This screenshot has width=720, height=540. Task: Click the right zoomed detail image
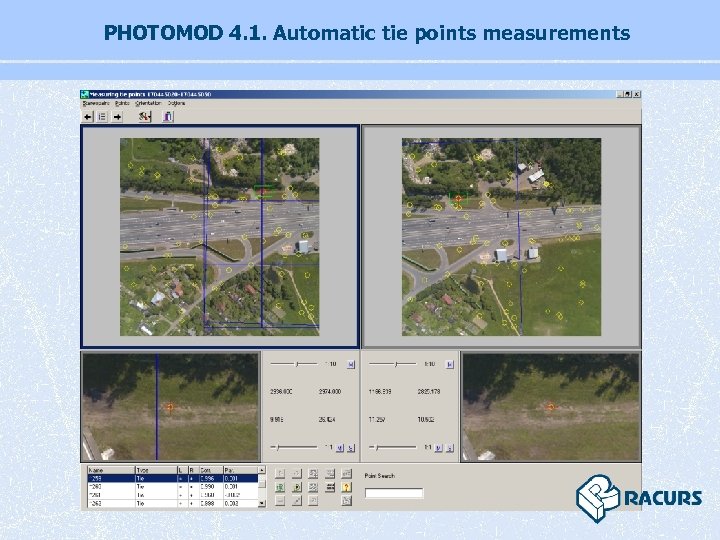[x=551, y=407]
